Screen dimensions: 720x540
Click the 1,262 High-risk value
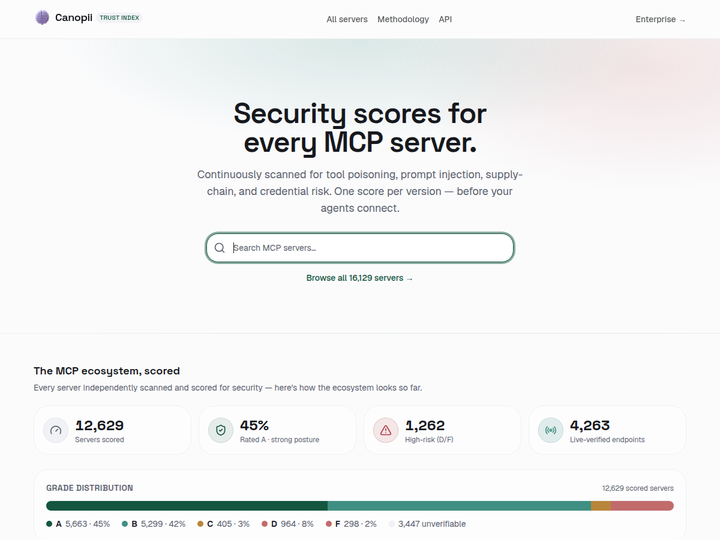[x=425, y=426]
